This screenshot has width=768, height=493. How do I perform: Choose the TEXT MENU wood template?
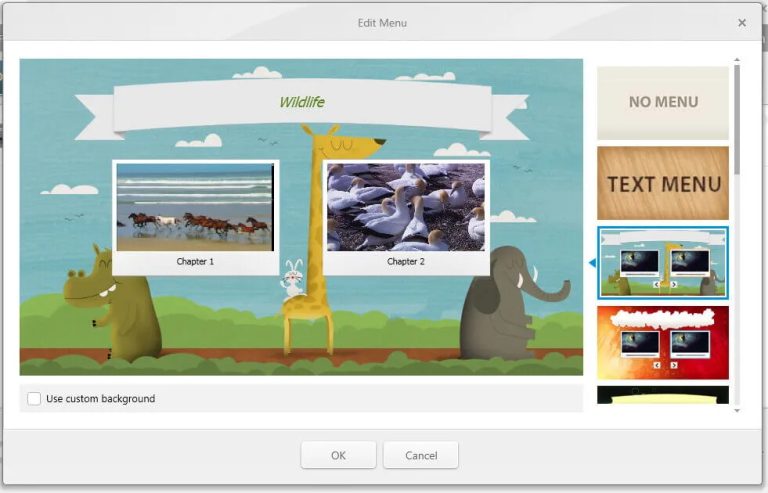point(662,183)
